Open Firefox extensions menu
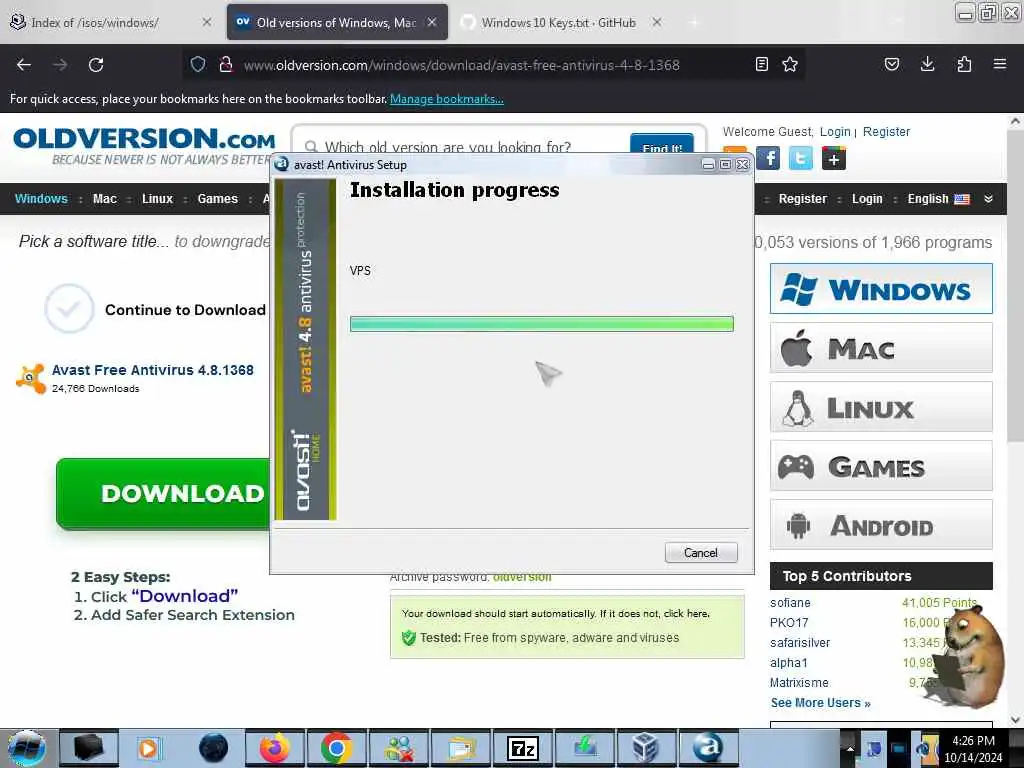The width and height of the screenshot is (1024, 768). click(964, 64)
